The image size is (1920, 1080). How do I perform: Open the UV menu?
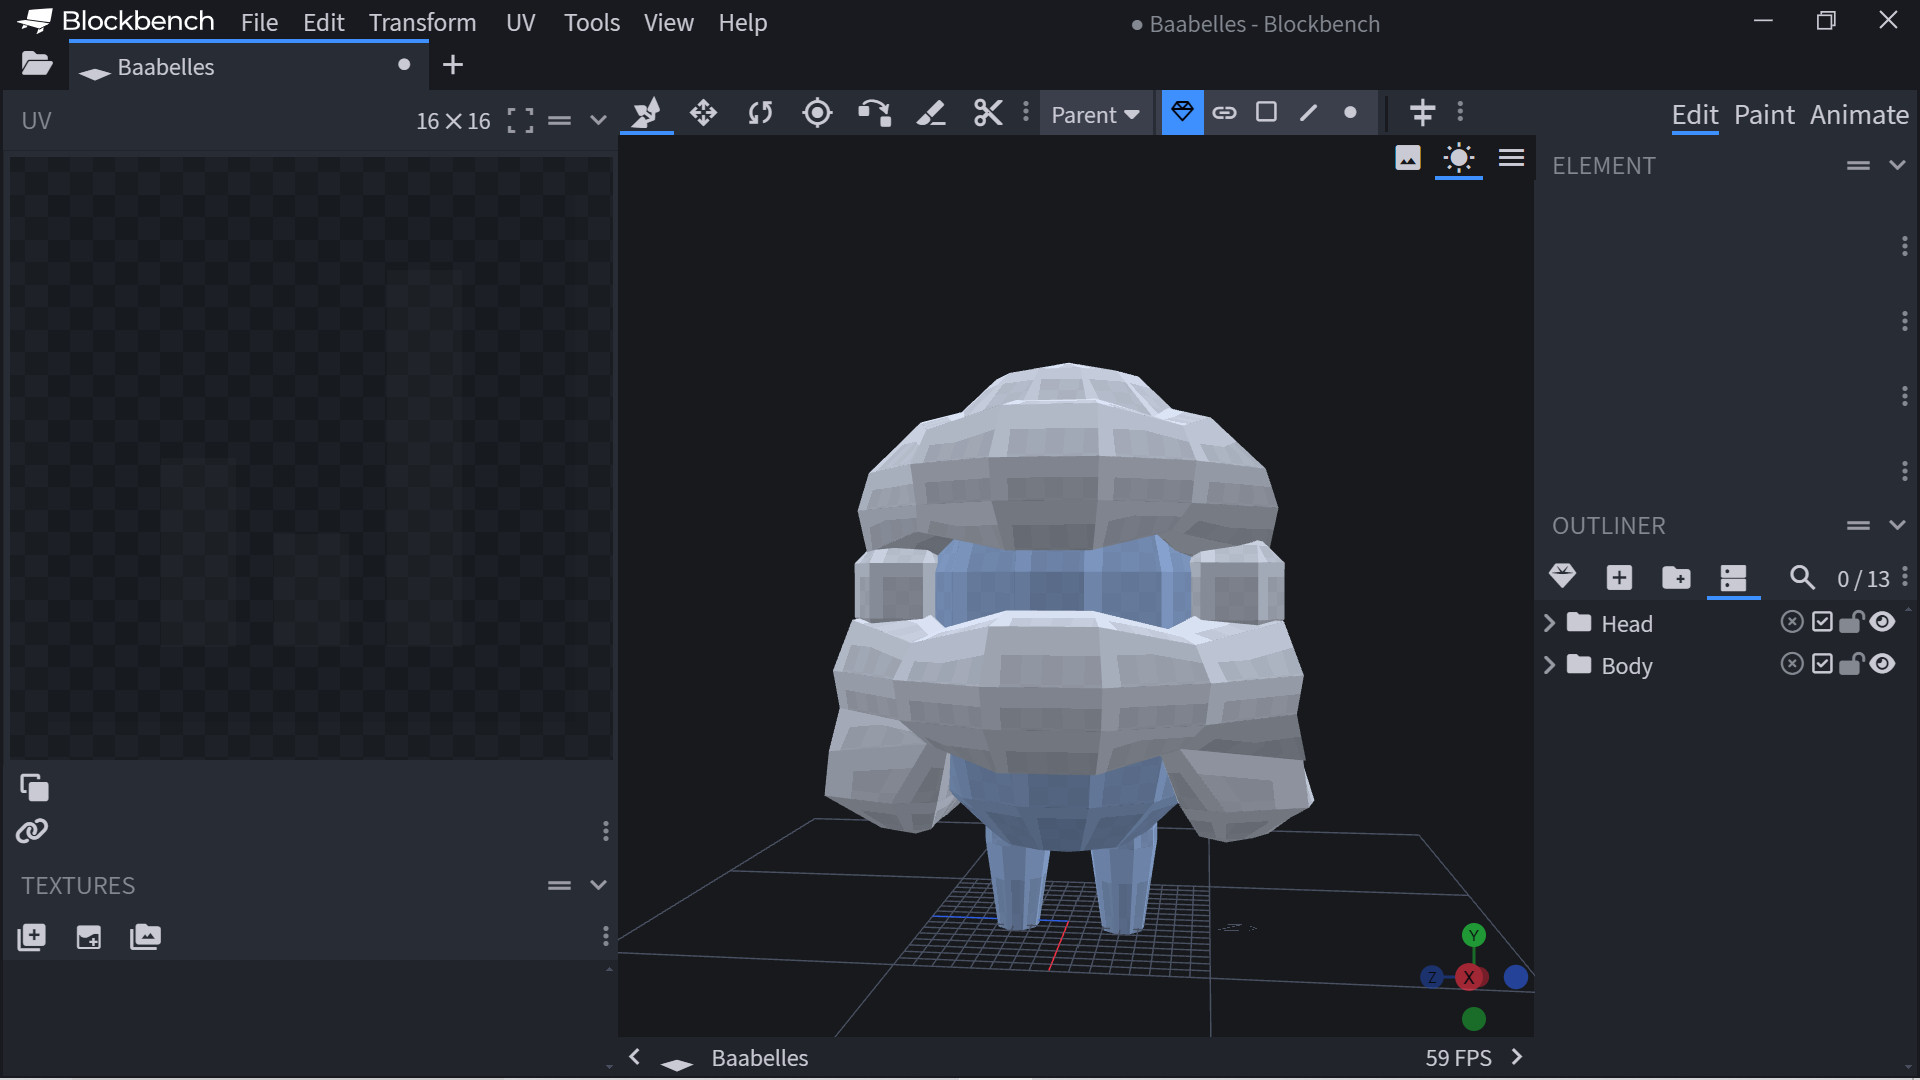(x=521, y=22)
